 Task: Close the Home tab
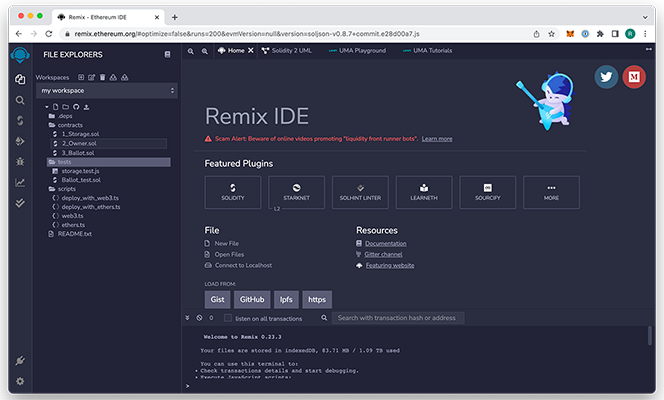251,50
